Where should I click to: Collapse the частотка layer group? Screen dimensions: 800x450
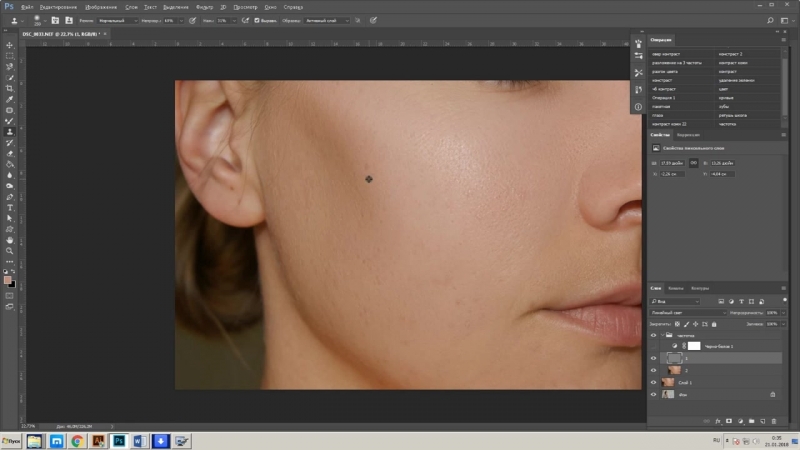click(664, 335)
